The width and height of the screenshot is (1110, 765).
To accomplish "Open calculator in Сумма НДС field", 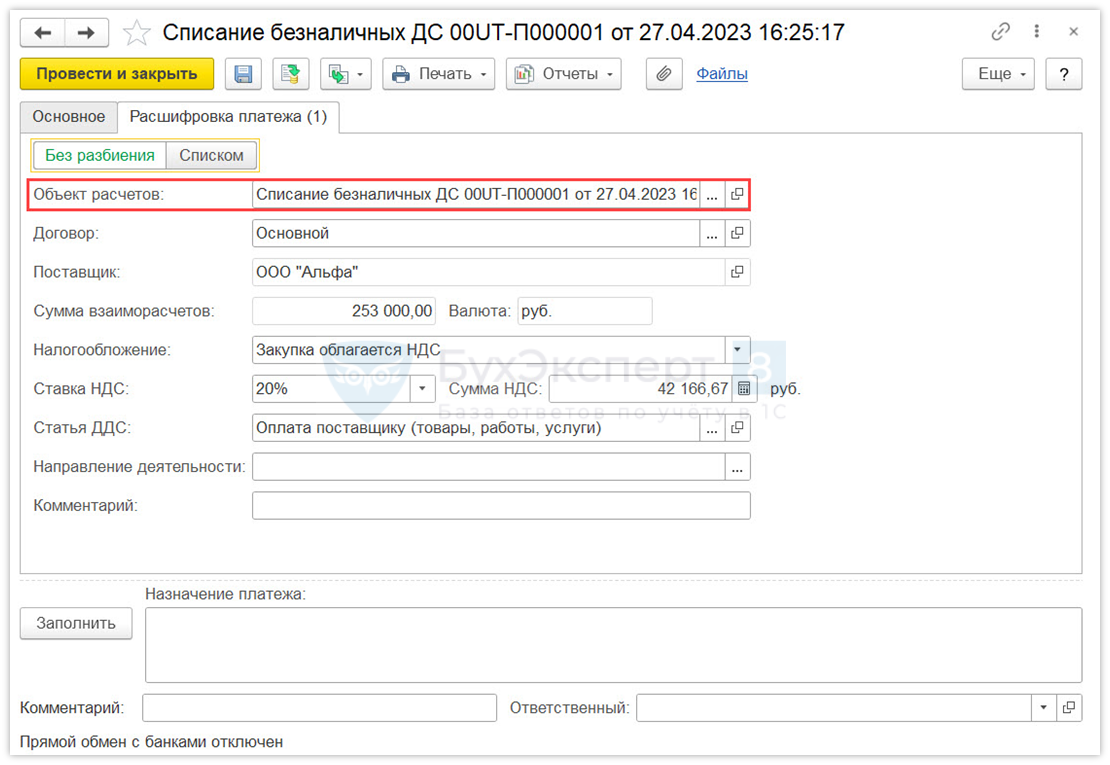I will tap(744, 389).
